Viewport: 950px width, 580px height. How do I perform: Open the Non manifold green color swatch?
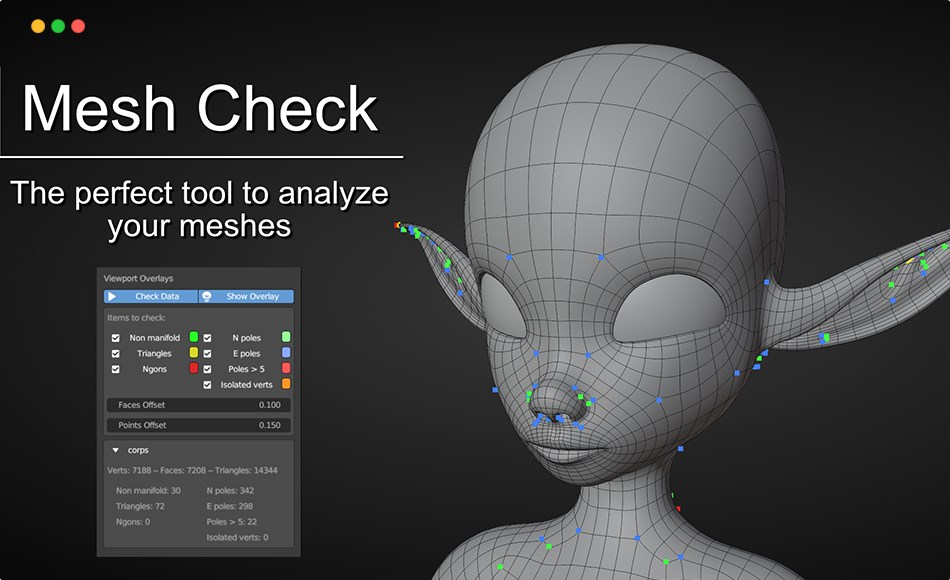pos(193,338)
